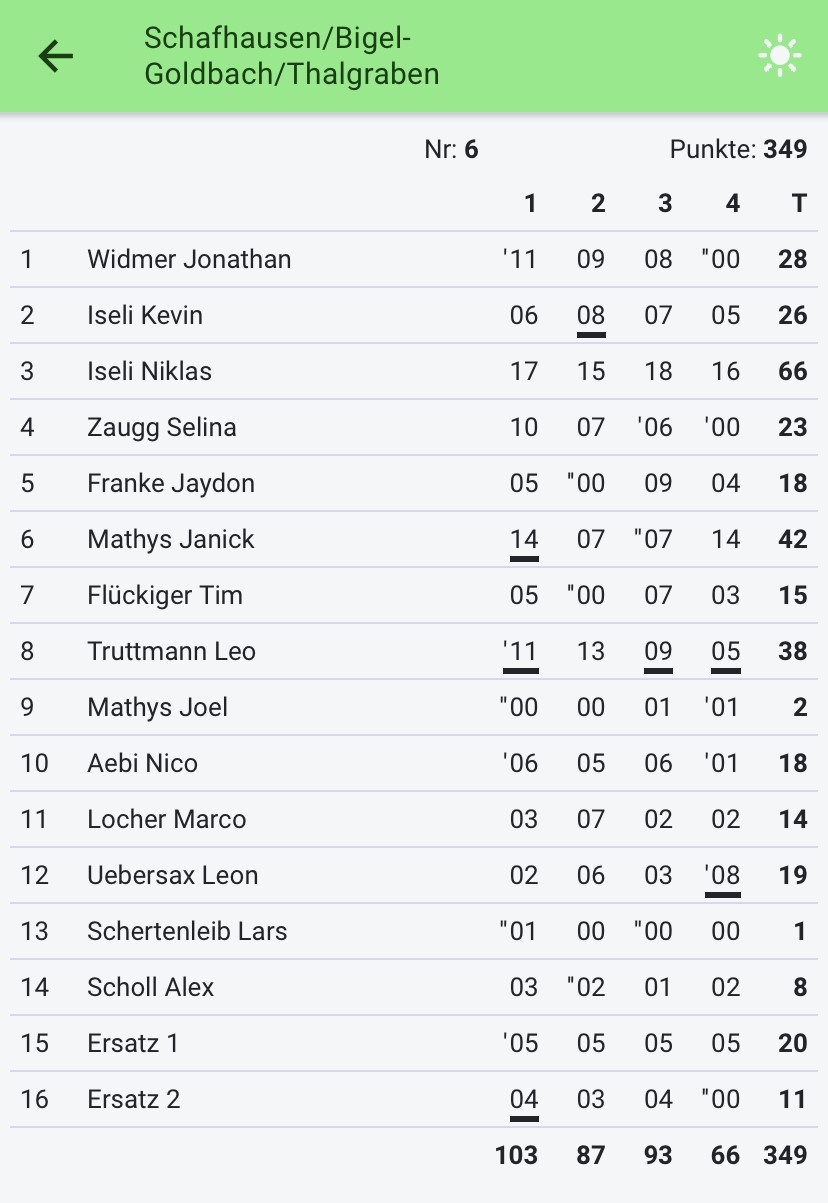Click the T total column header

[x=798, y=204]
